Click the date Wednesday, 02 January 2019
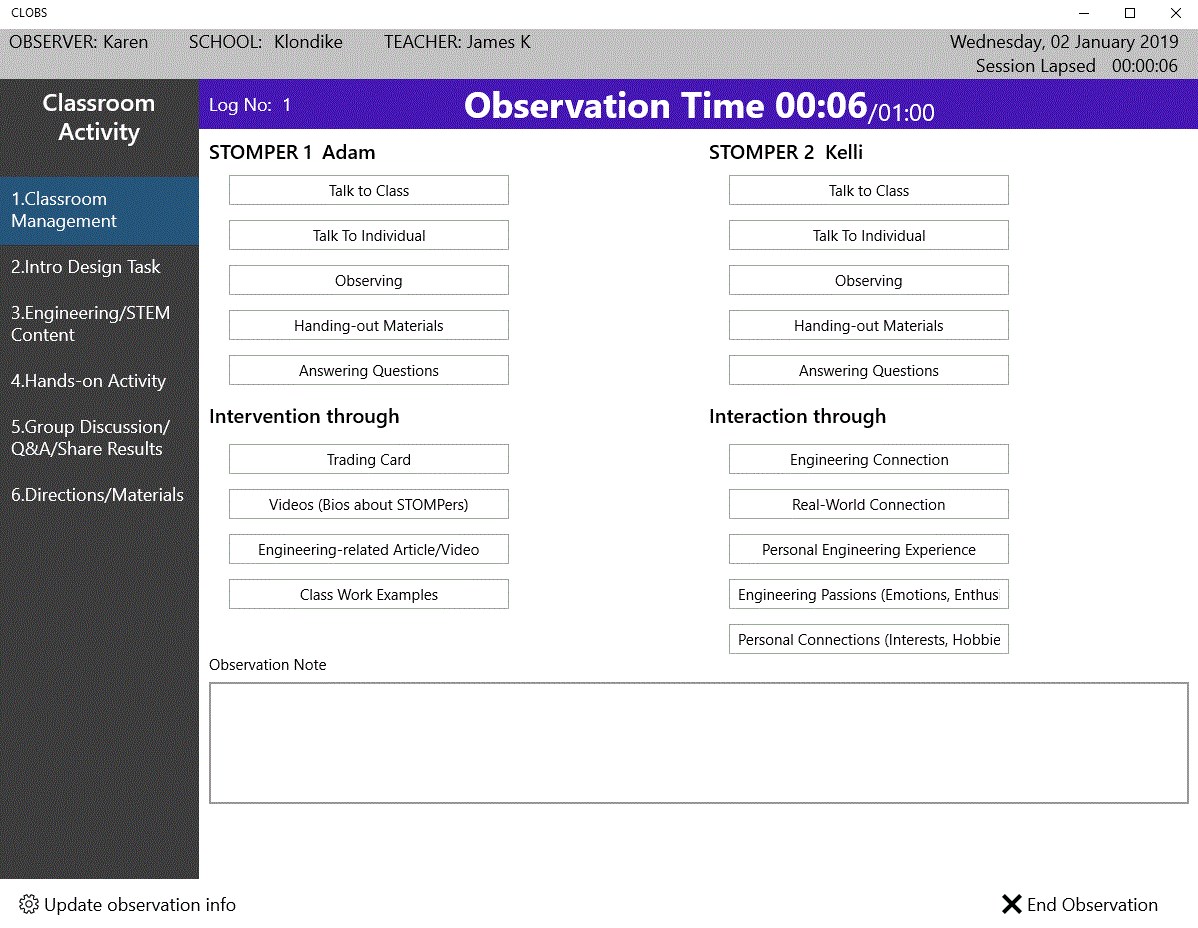 (1064, 41)
